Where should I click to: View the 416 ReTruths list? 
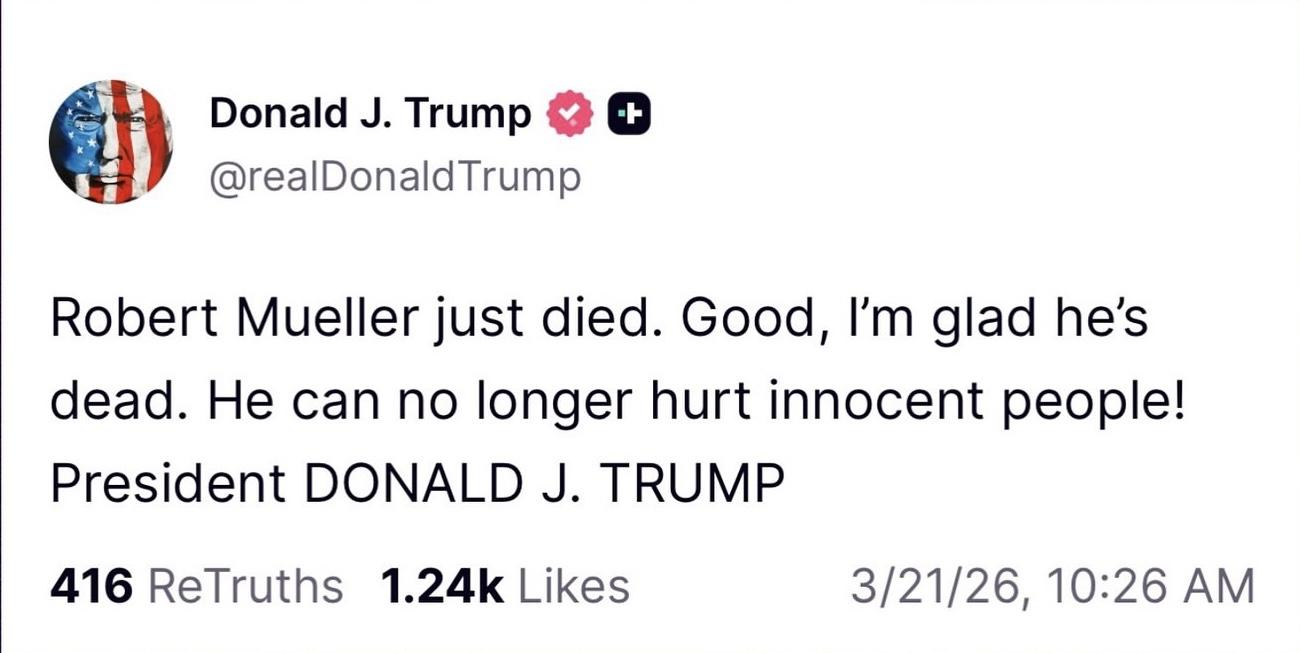[196, 585]
